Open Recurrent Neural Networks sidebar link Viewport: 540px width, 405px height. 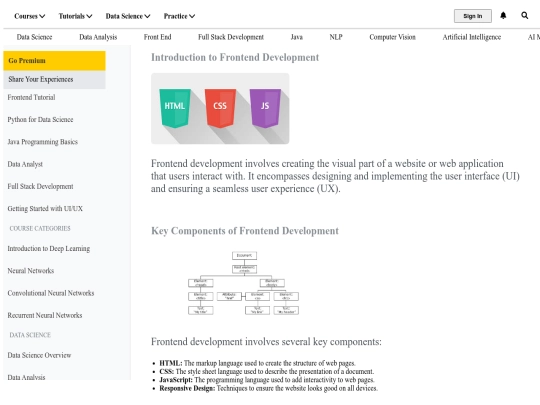(x=45, y=315)
